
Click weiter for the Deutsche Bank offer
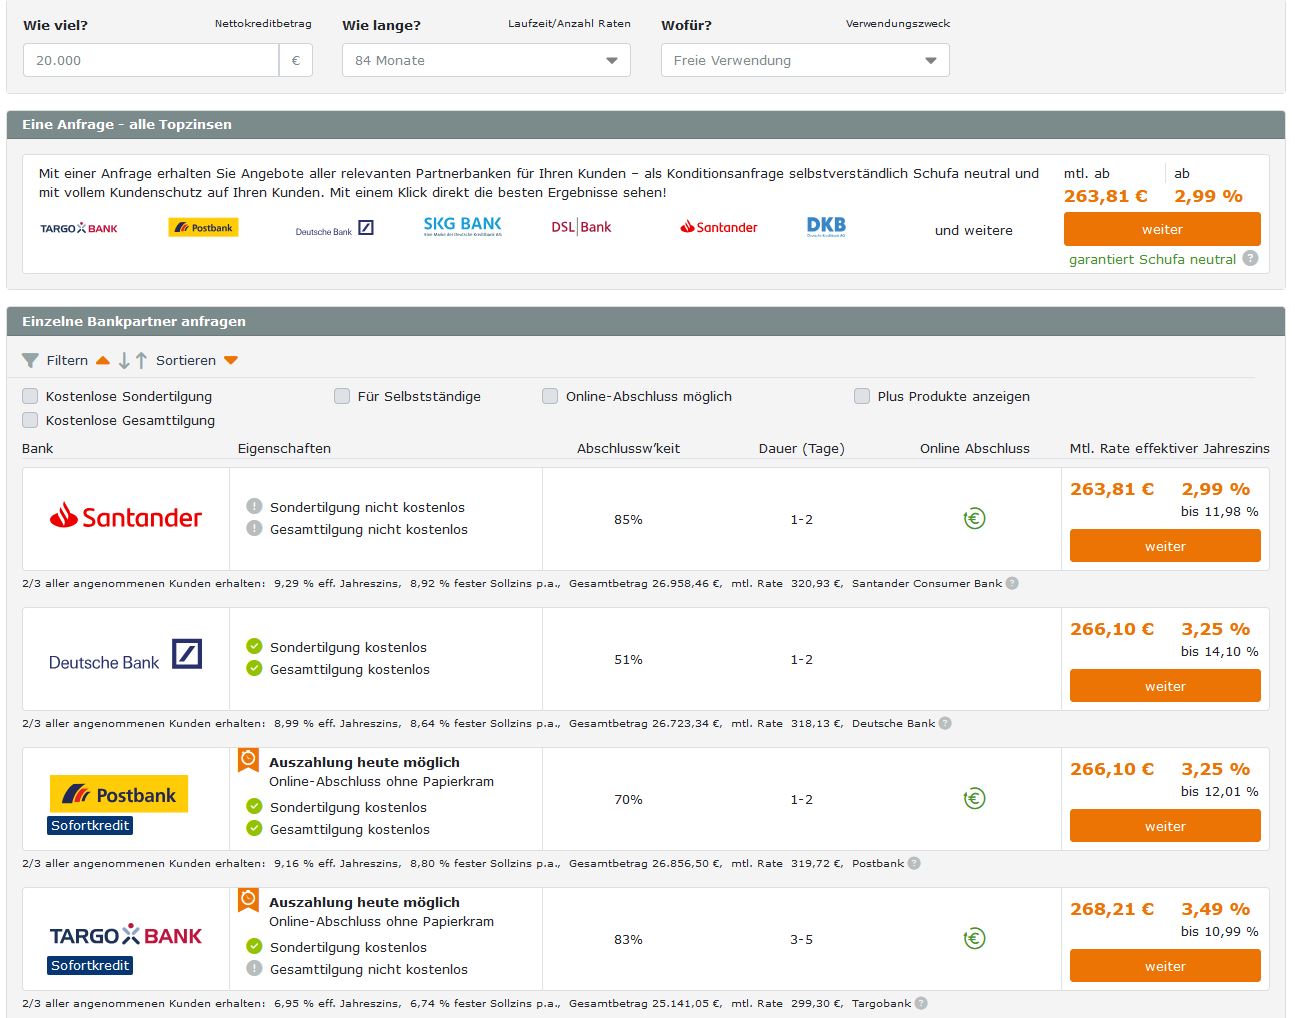pos(1165,686)
